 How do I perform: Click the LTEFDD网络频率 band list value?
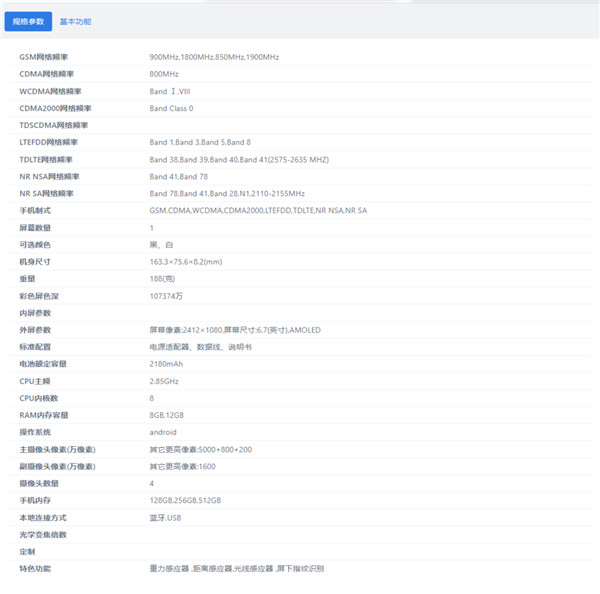click(200, 142)
